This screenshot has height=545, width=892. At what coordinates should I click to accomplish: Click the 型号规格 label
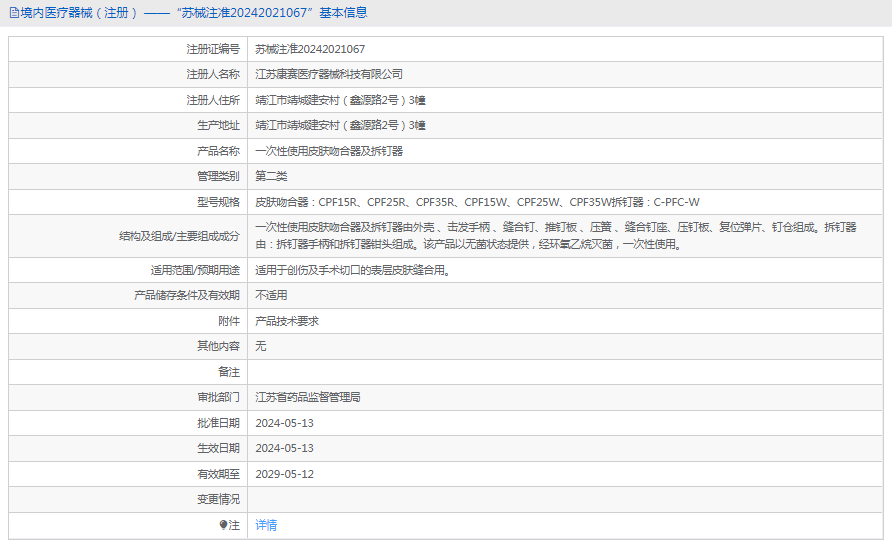218,202
